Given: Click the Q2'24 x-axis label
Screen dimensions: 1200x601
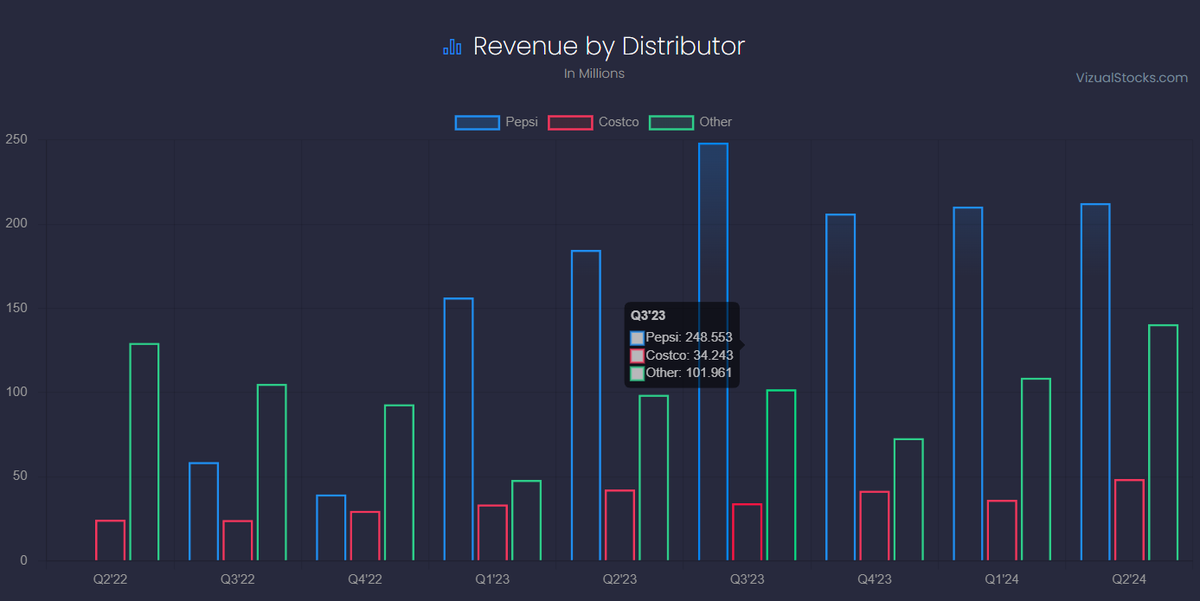Looking at the screenshot, I should click(1129, 579).
